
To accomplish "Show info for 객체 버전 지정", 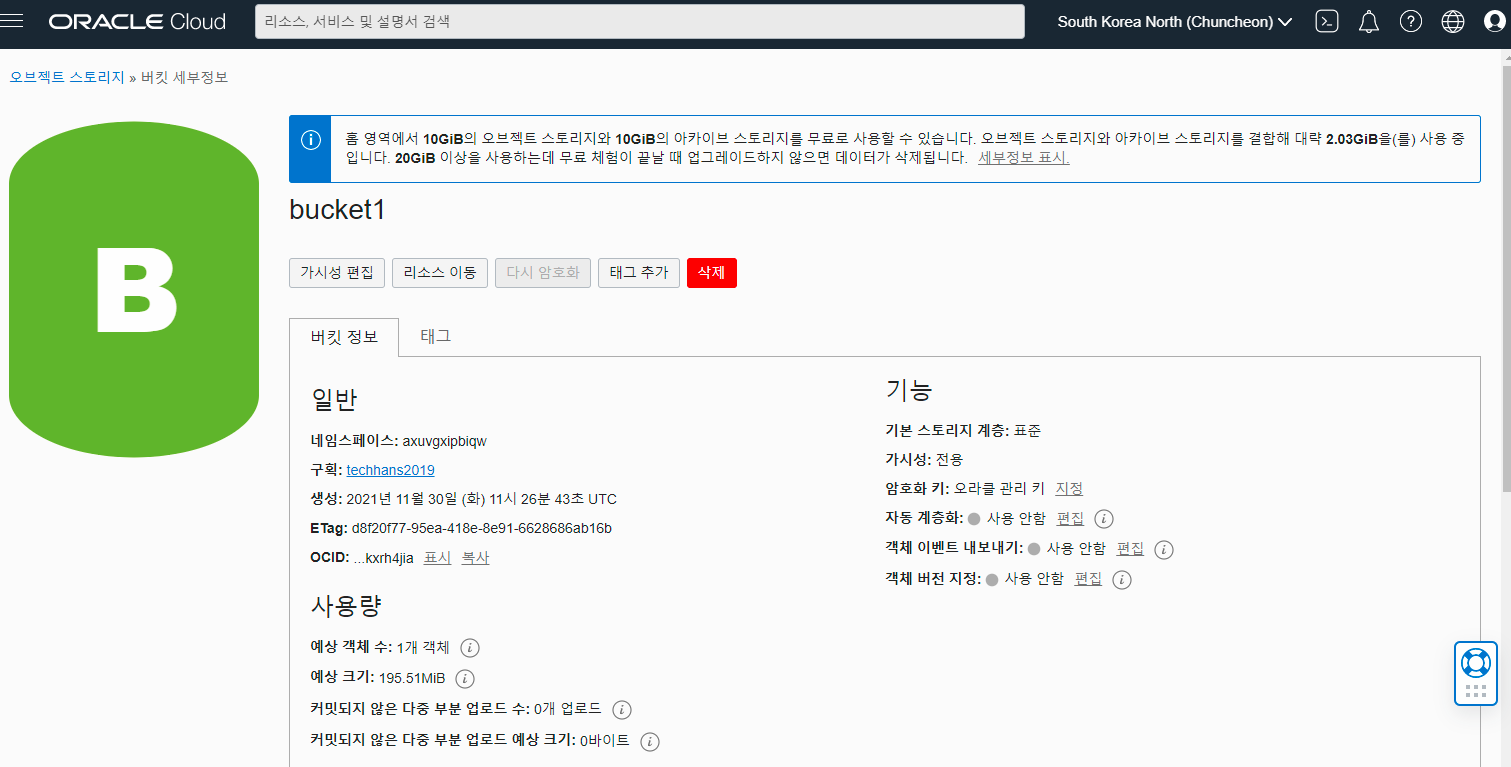I will tap(1122, 579).
